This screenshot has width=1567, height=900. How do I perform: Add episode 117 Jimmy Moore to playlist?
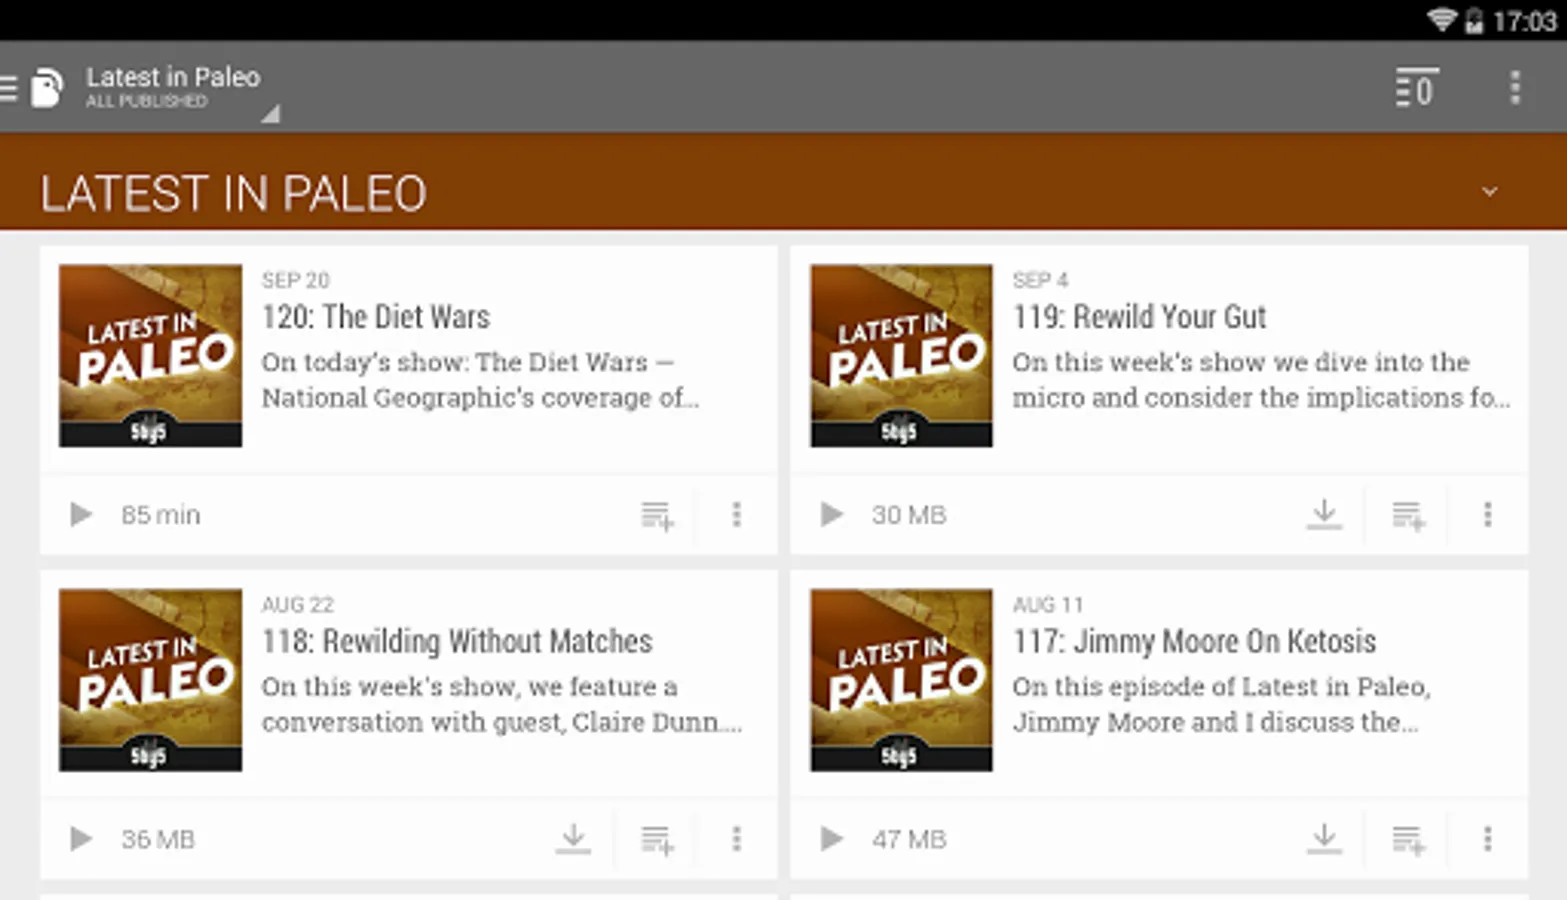click(1408, 840)
